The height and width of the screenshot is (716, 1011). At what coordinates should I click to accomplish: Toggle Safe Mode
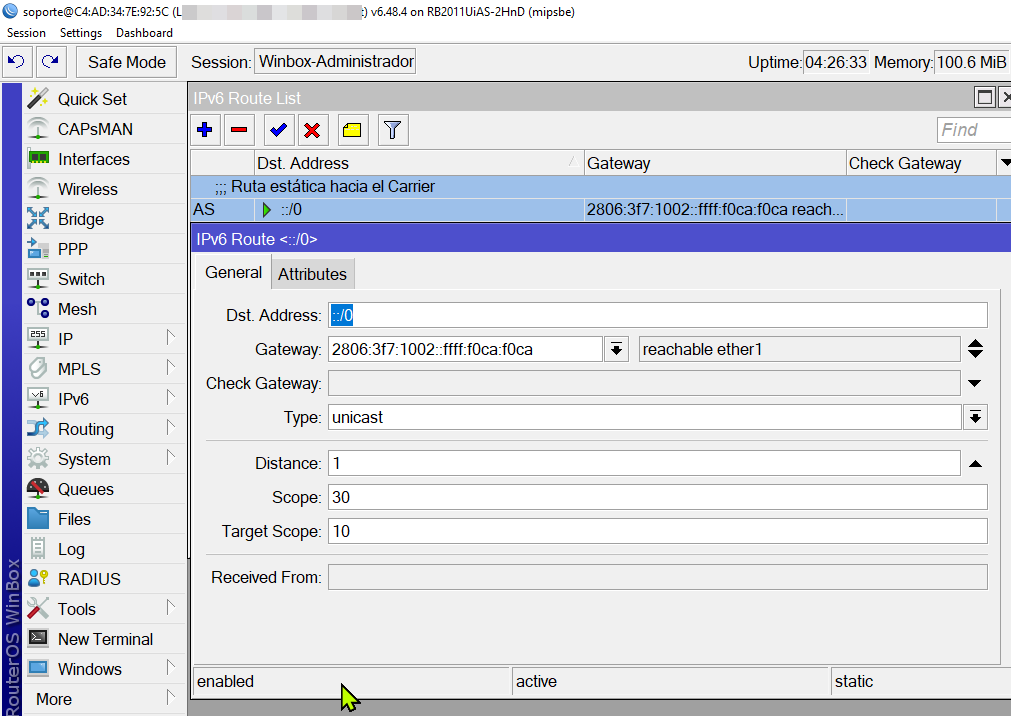click(126, 62)
